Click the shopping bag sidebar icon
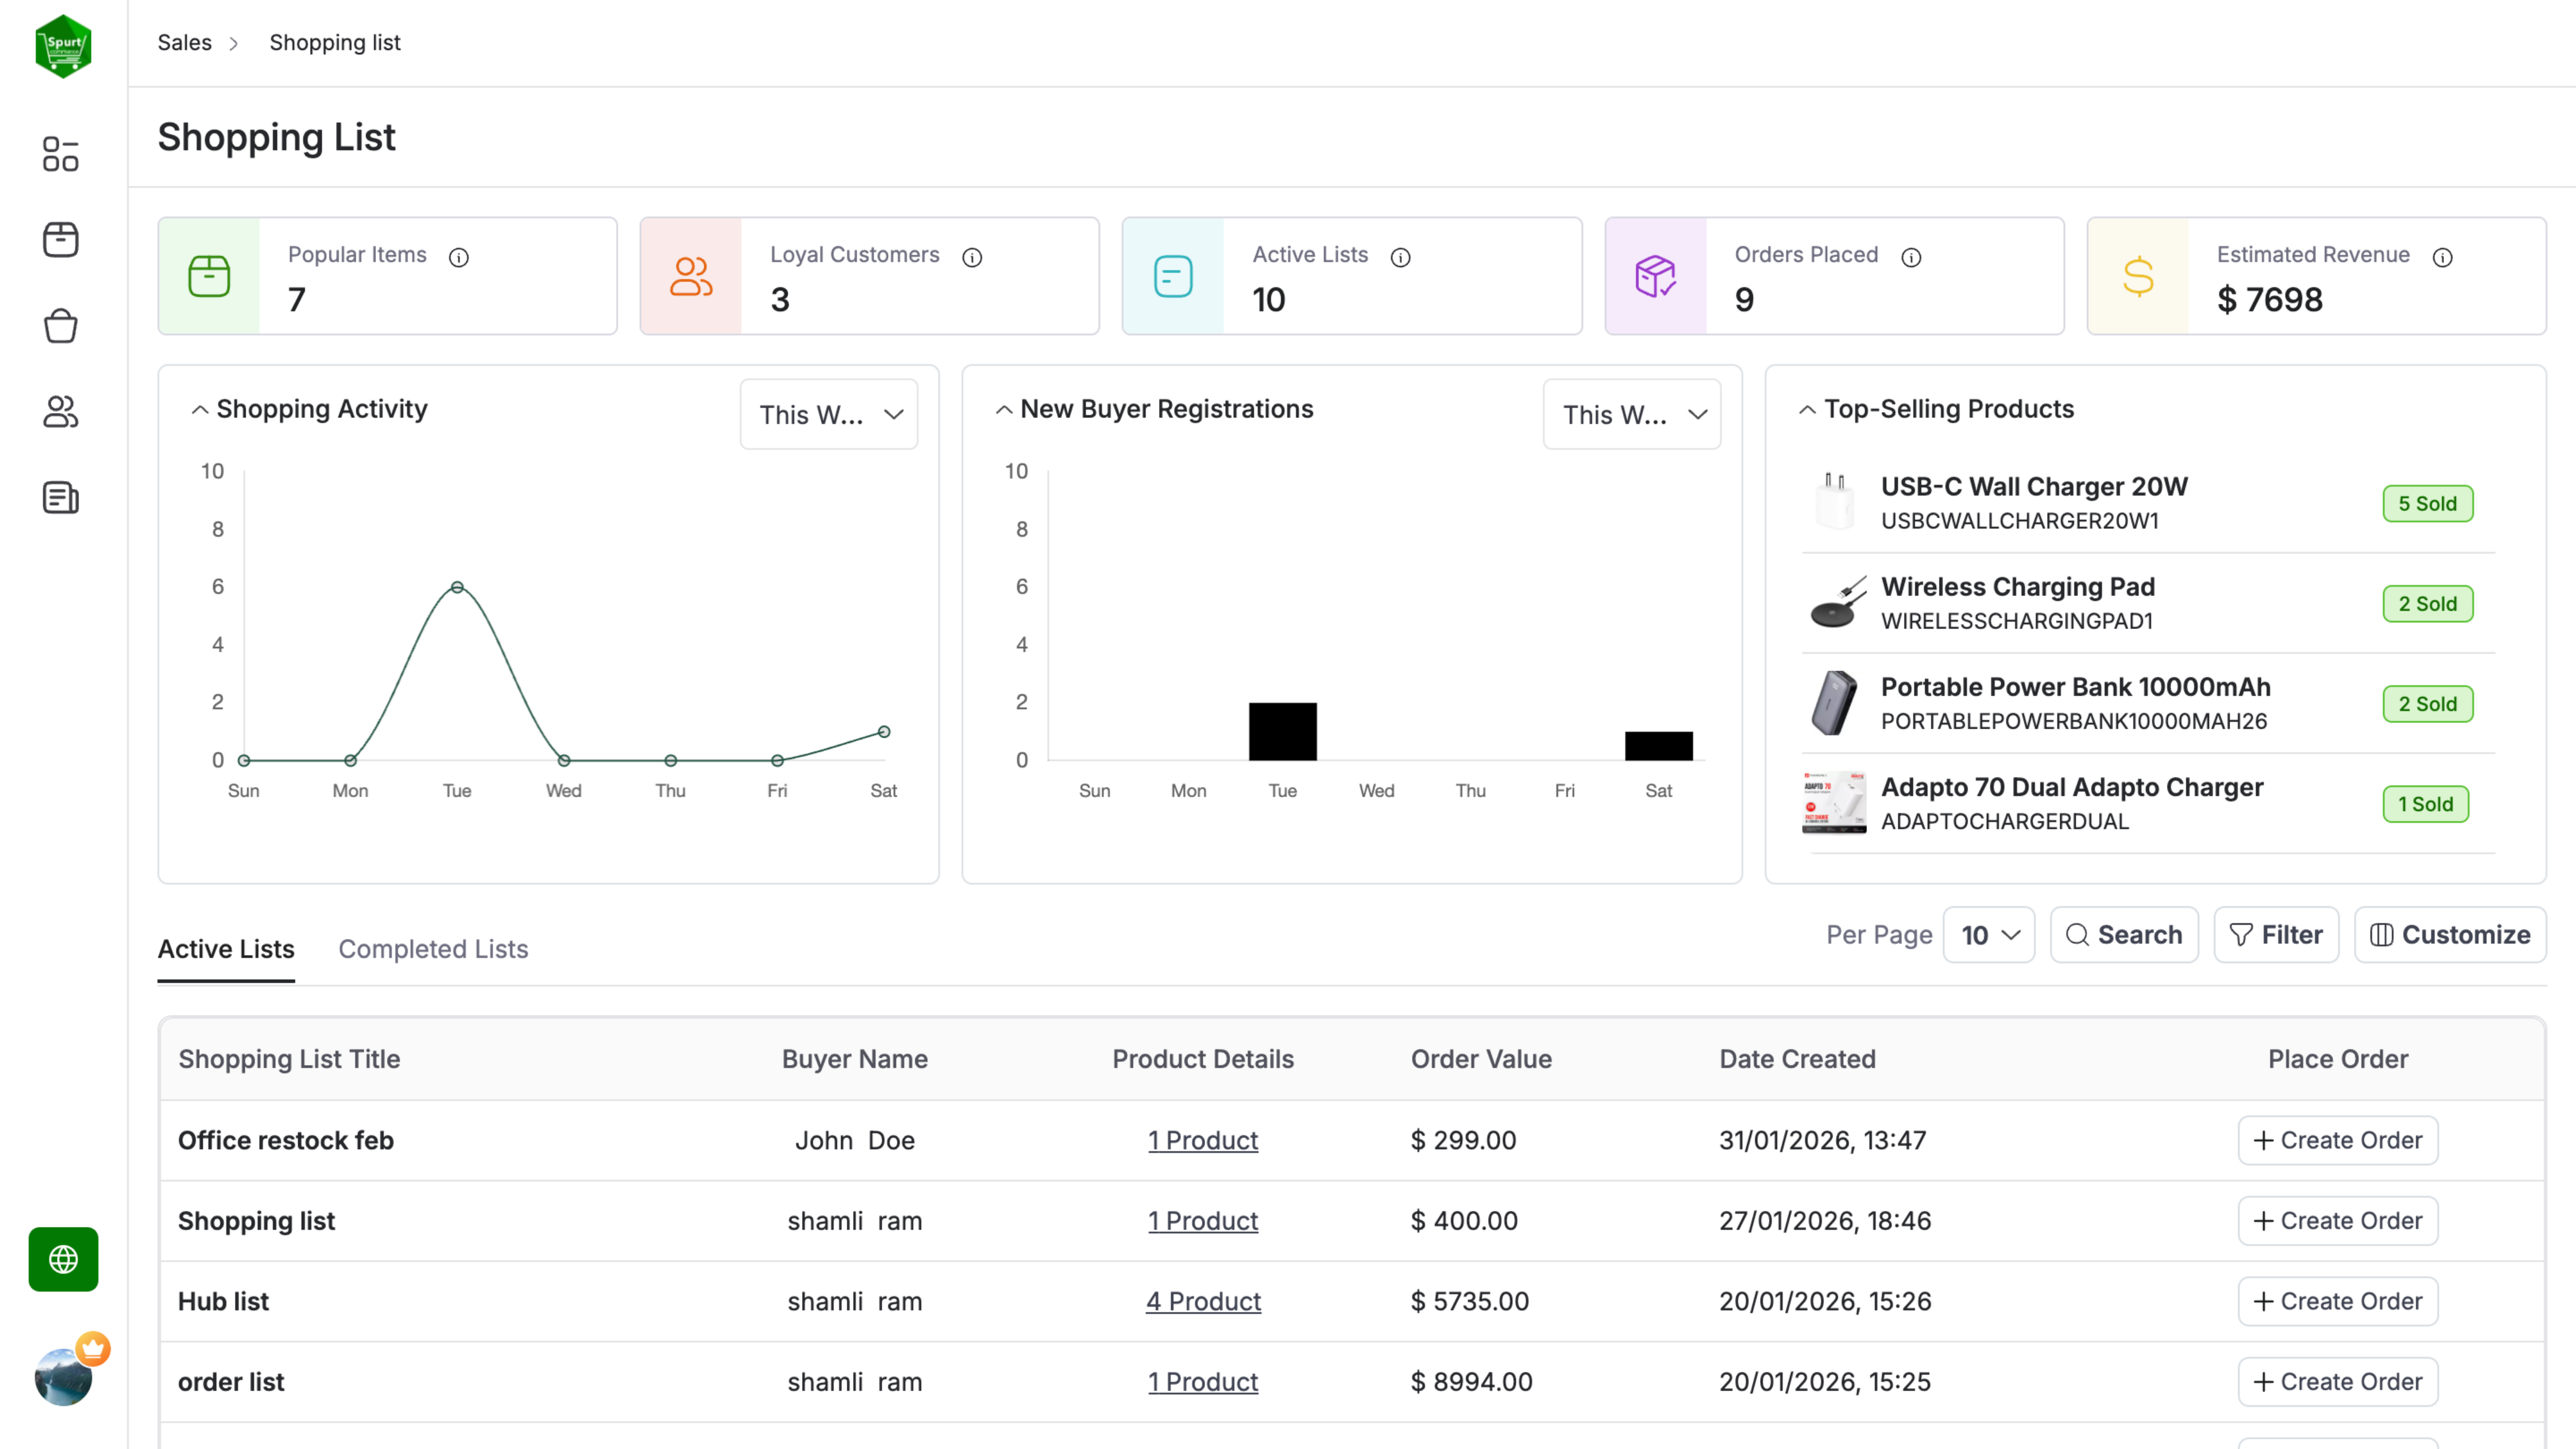Image resolution: width=2576 pixels, height=1449 pixels. pos(61,326)
